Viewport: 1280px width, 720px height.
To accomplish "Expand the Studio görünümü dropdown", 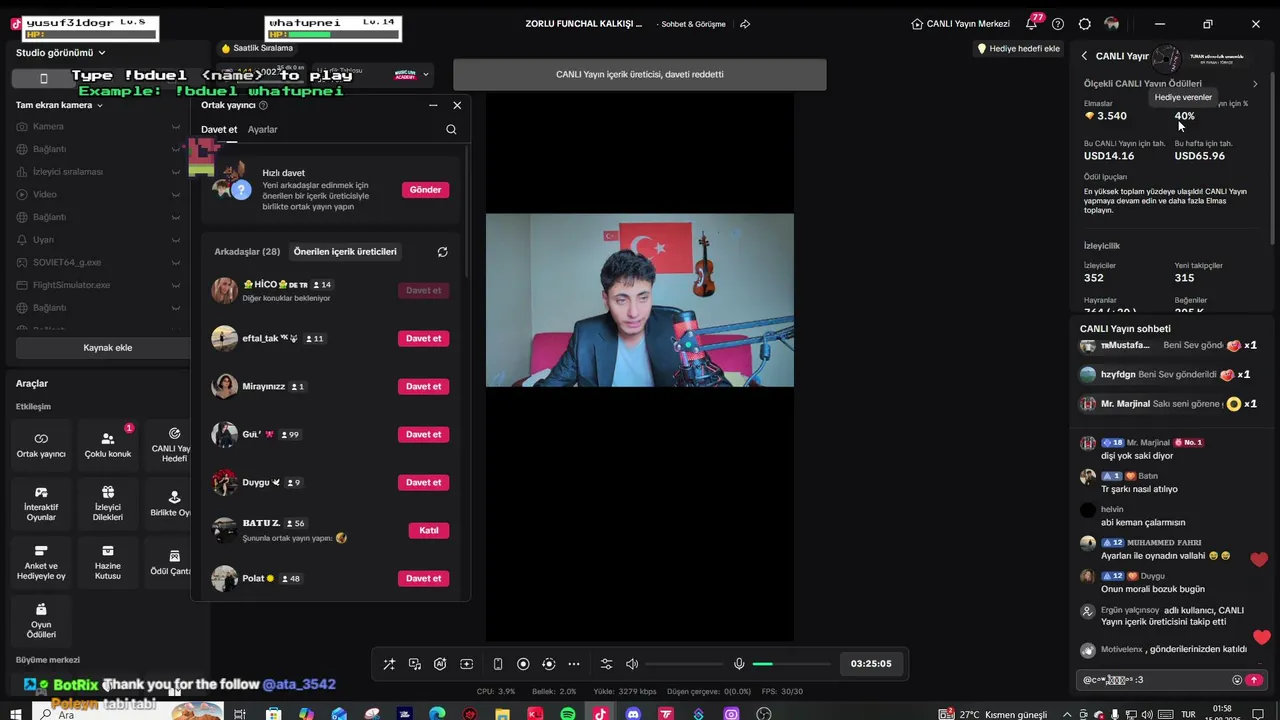I will click(x=61, y=53).
